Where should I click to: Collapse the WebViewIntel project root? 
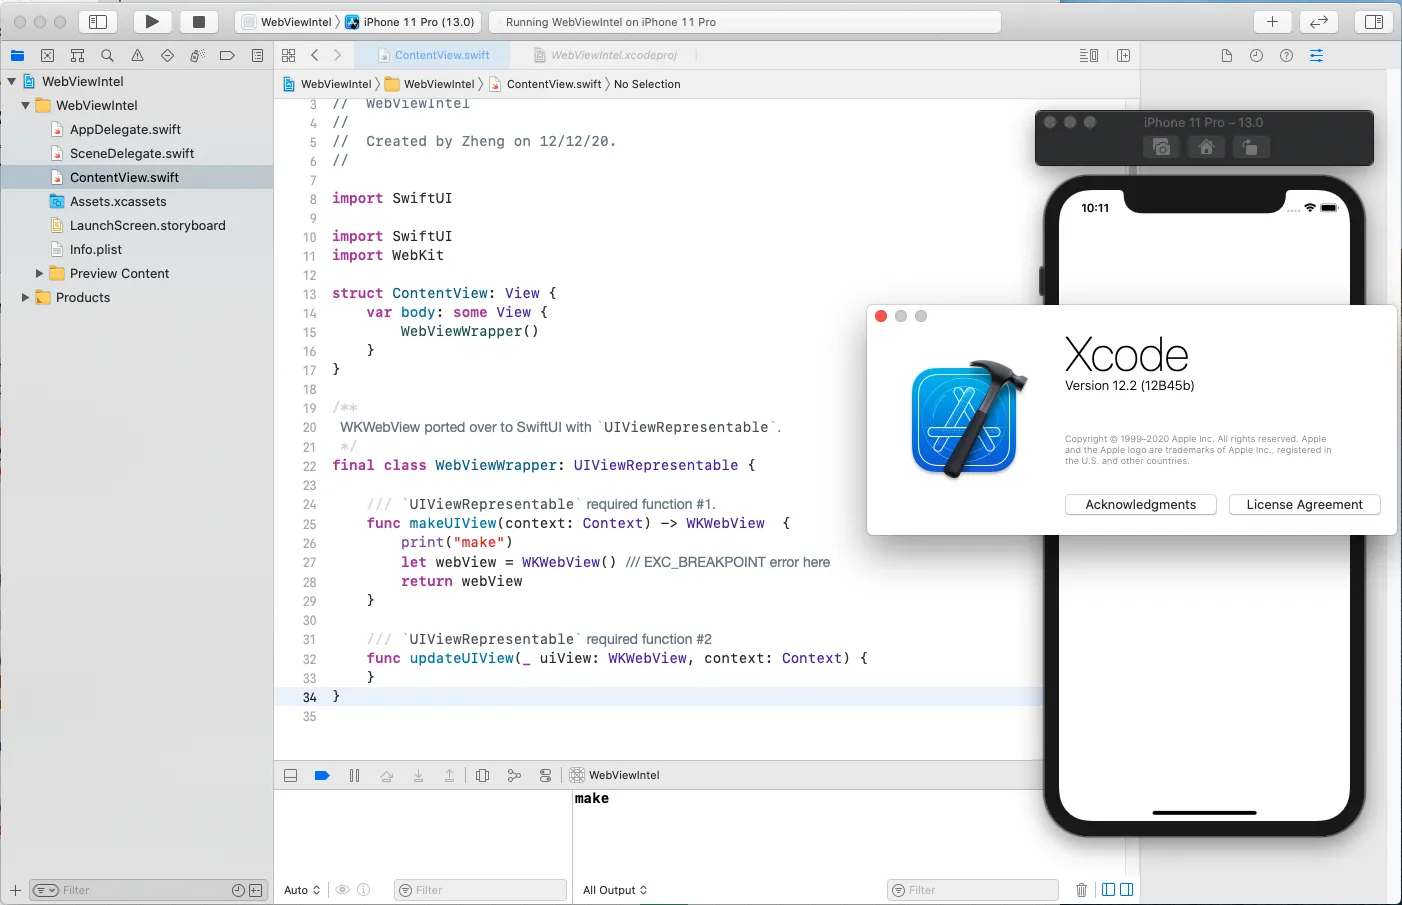[11, 81]
